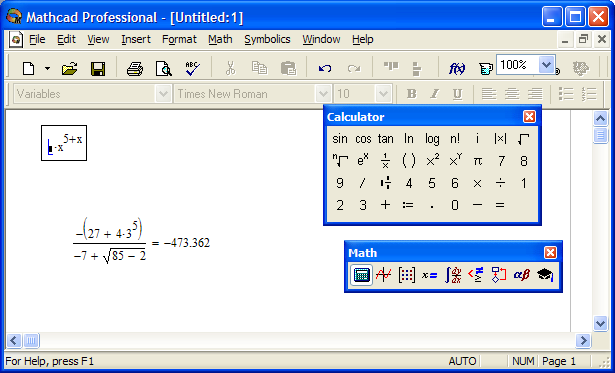
Task: Toggle Underline formatting
Action: (x=457, y=94)
